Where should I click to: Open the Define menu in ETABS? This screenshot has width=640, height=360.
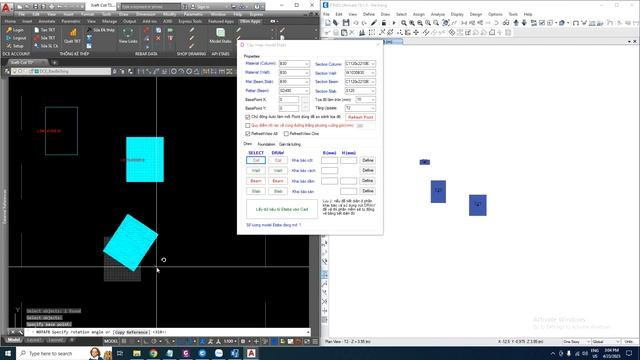pyautogui.click(x=369, y=14)
